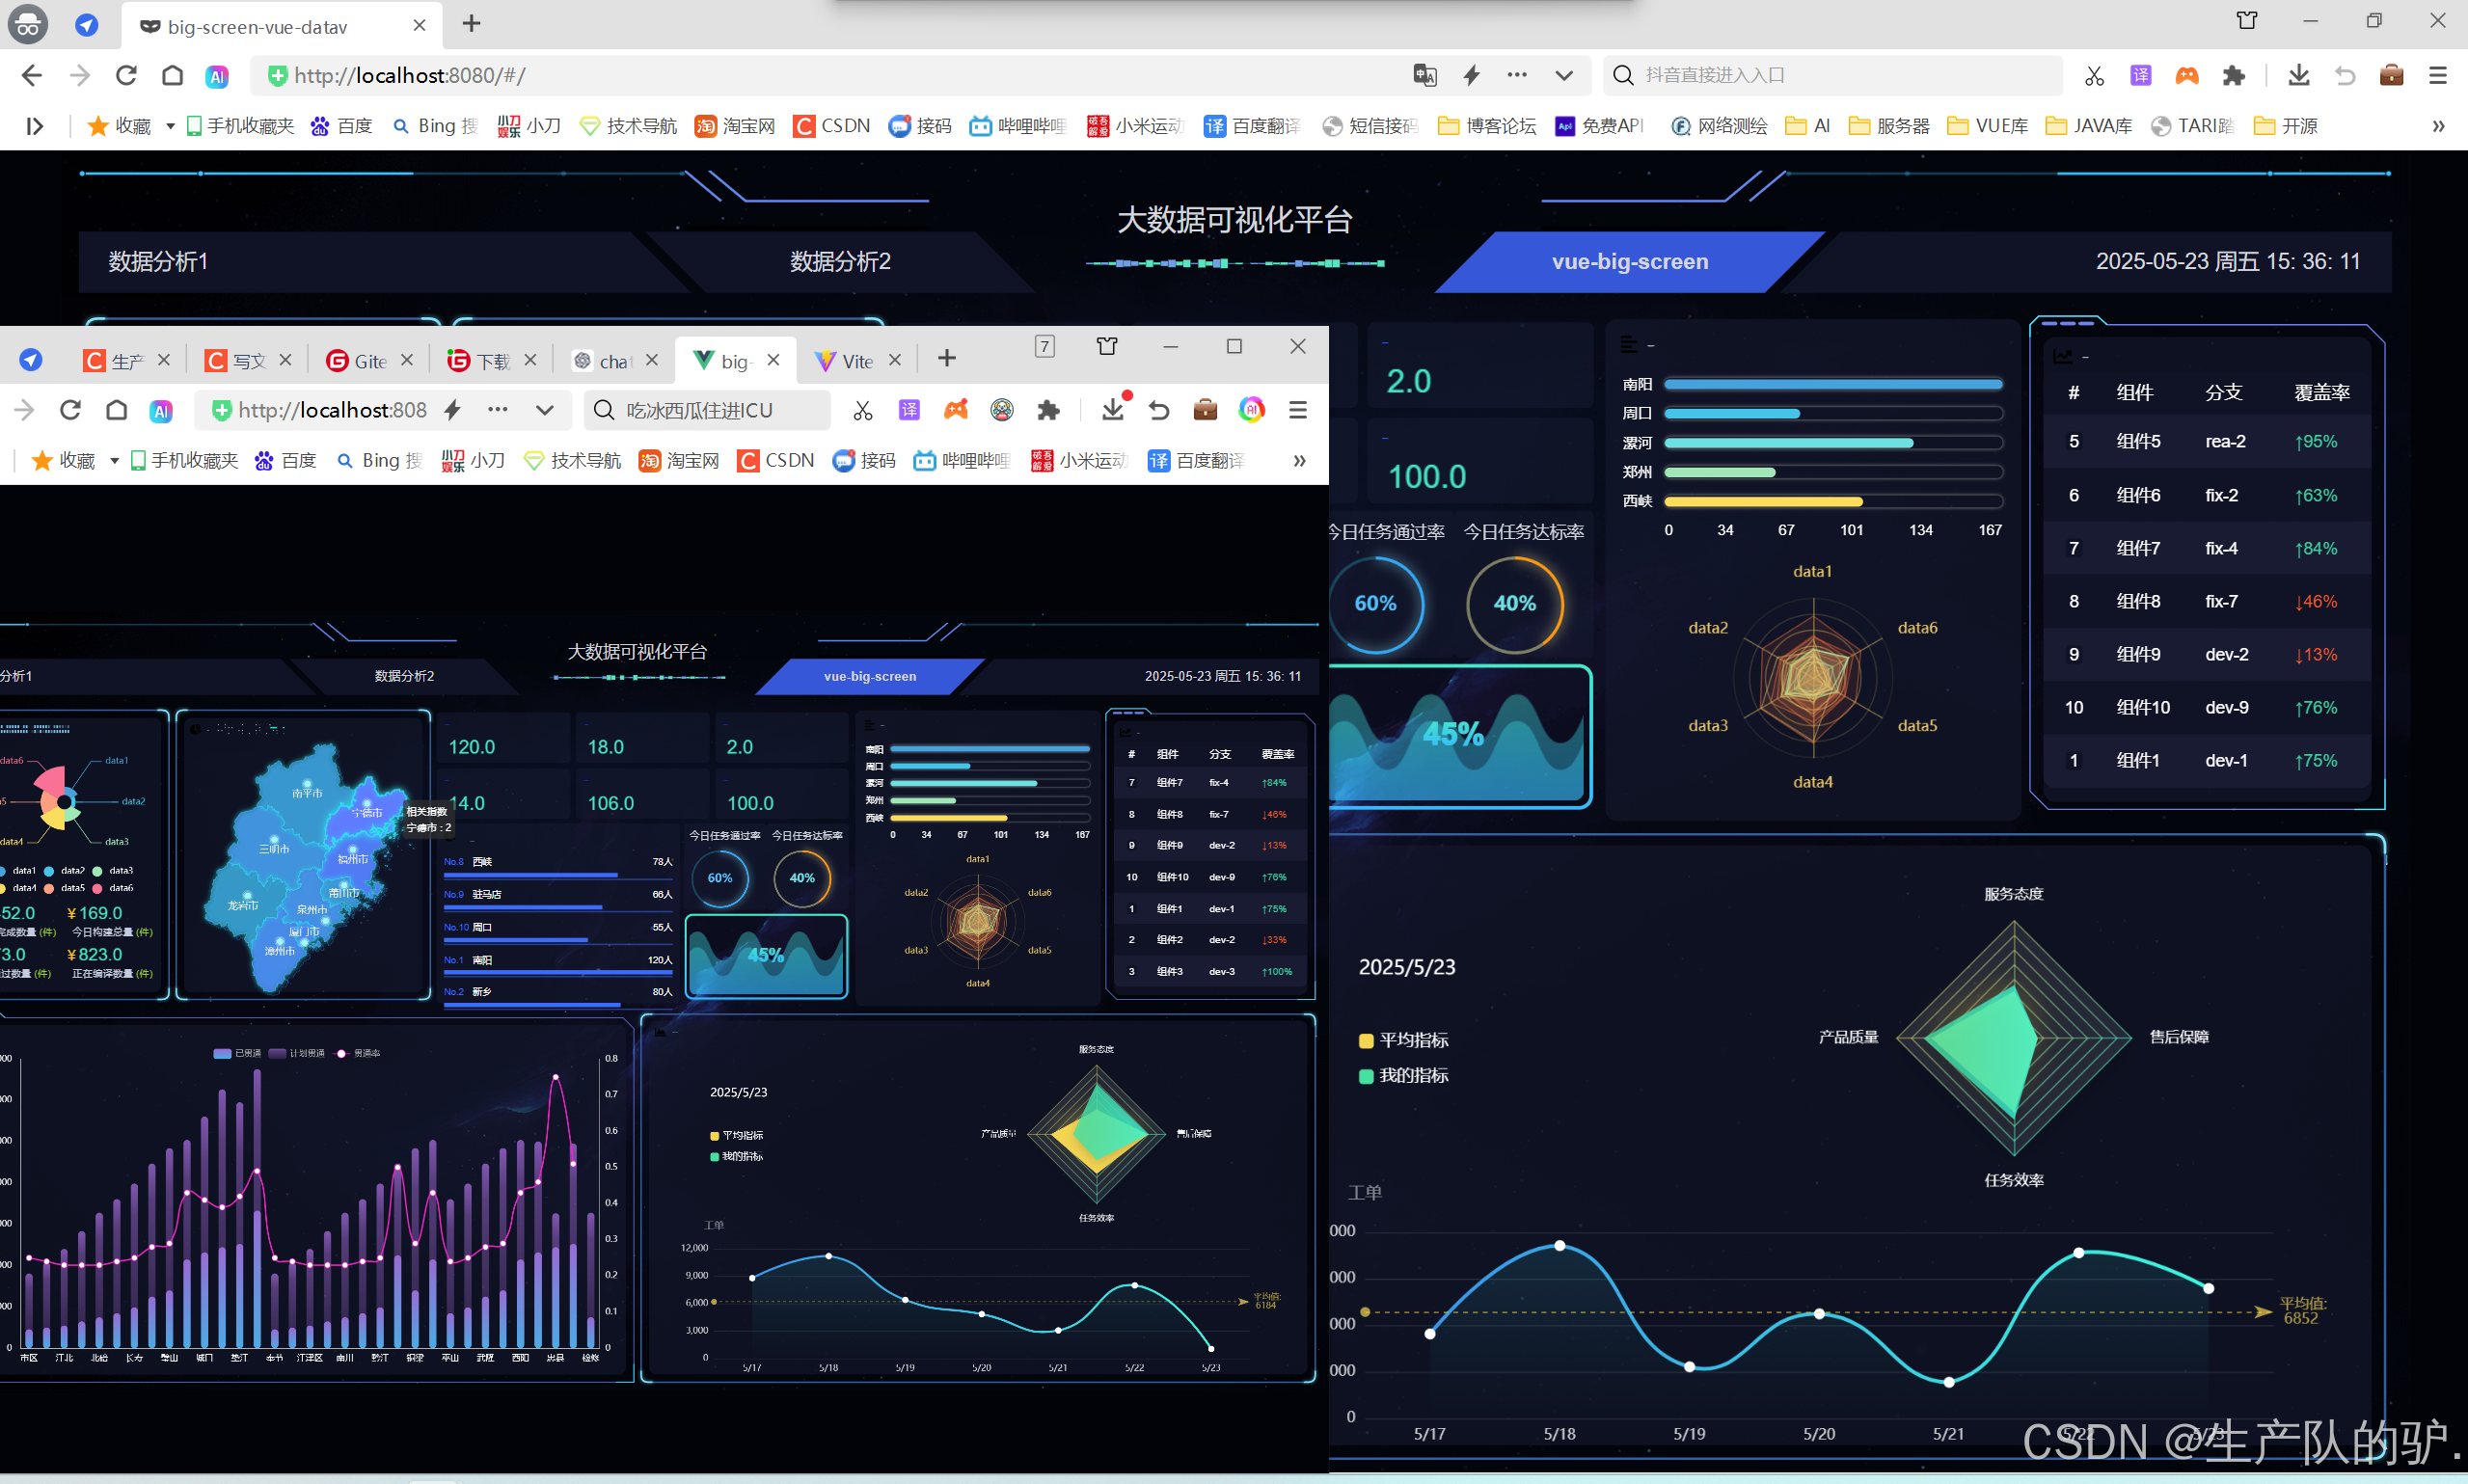Click the colorful round AI assistant icon

point(1251,409)
